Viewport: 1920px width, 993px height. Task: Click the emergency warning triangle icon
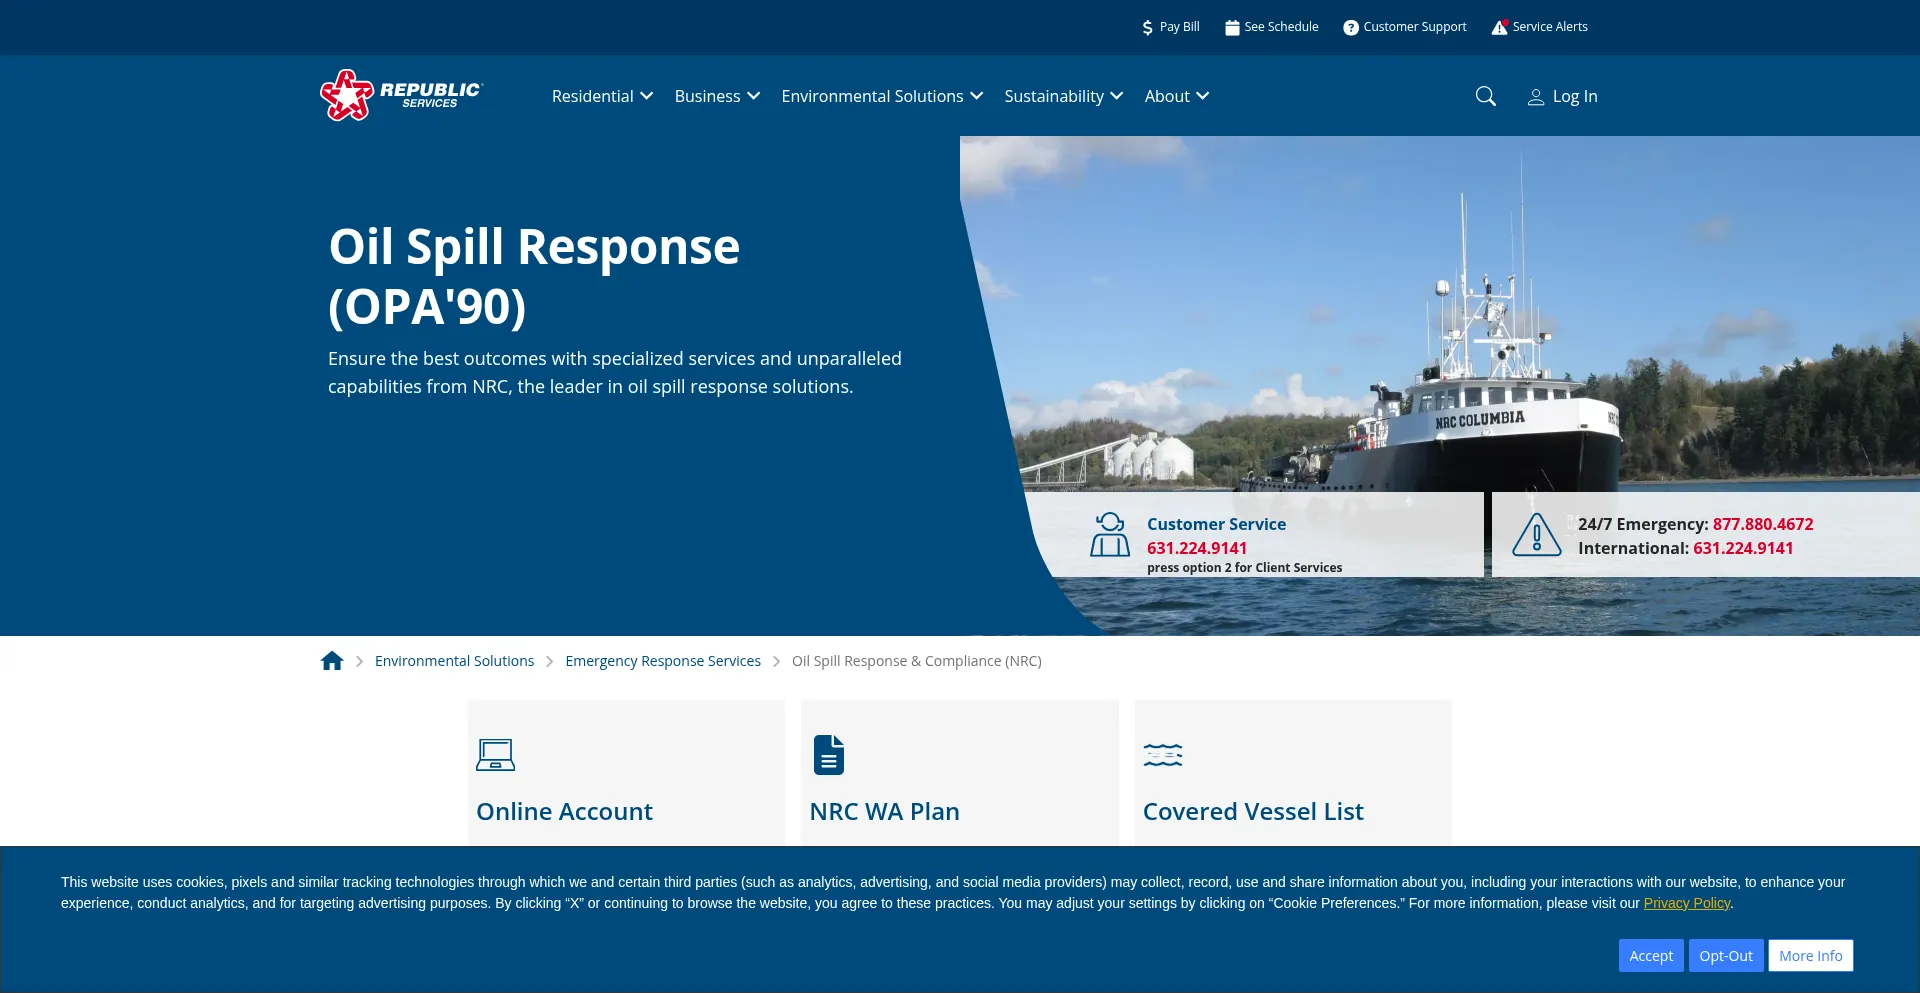click(1537, 535)
